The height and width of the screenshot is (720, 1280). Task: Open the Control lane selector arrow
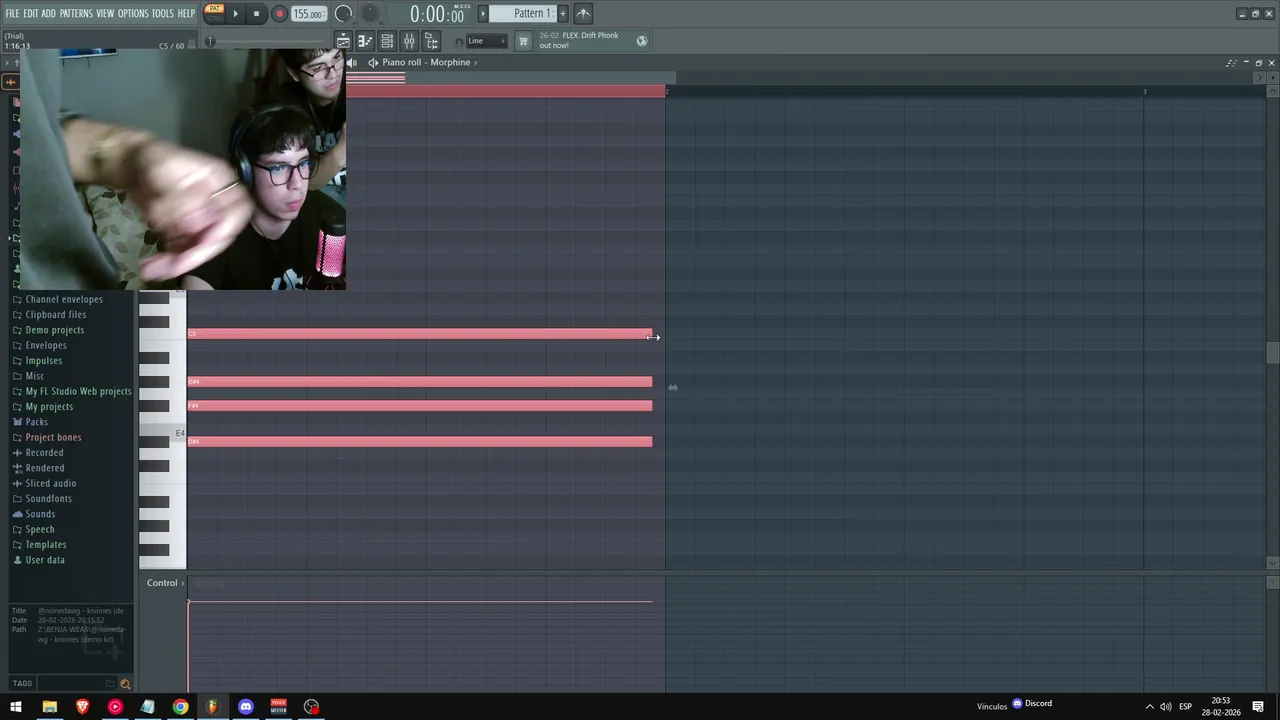point(183,583)
